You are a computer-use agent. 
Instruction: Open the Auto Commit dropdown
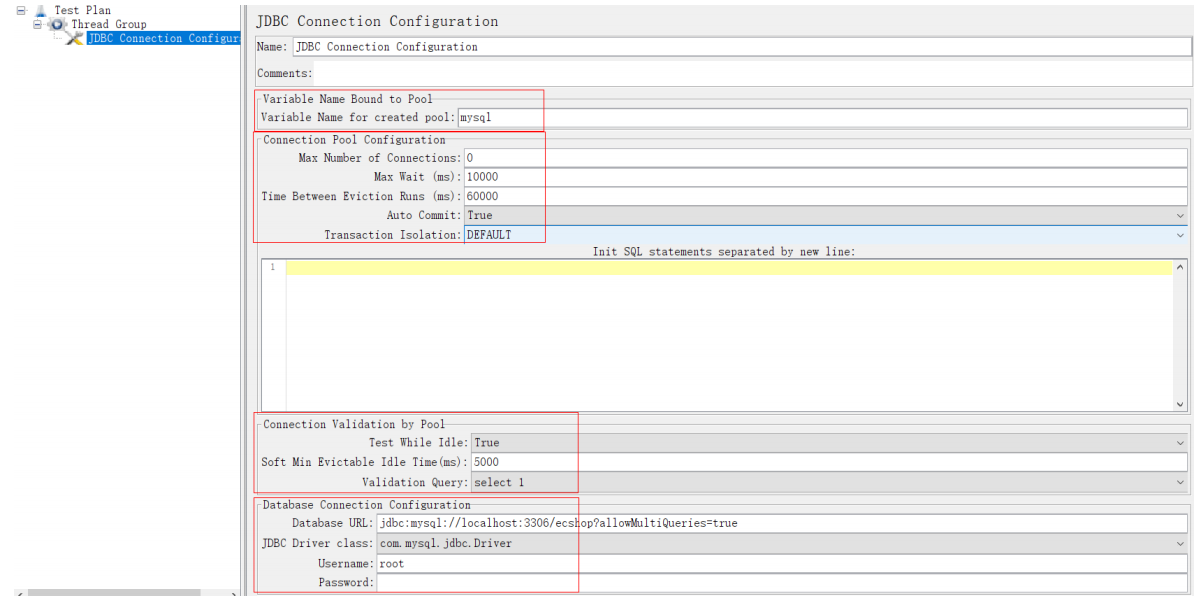pos(826,216)
